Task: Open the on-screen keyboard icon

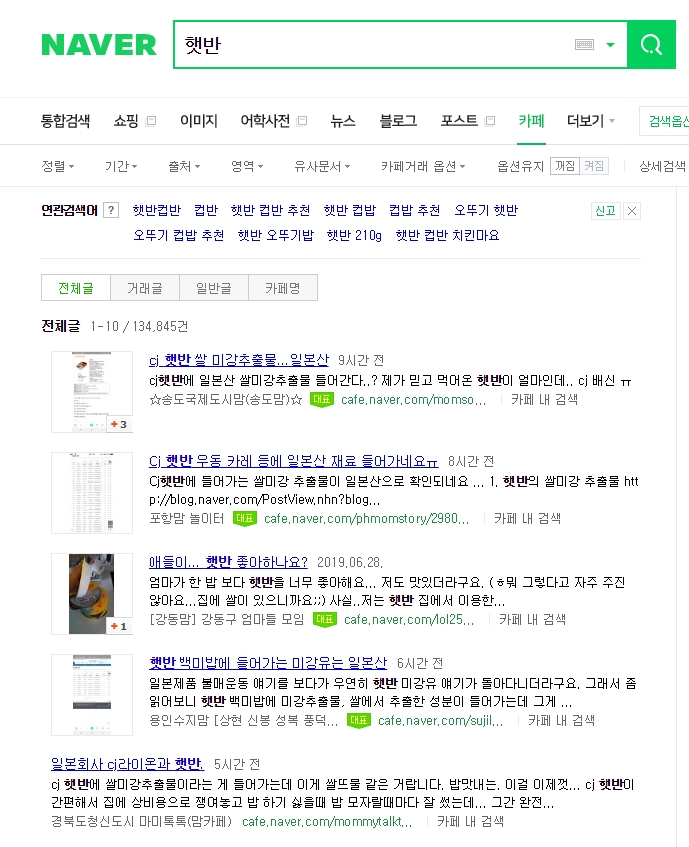Action: (x=584, y=44)
